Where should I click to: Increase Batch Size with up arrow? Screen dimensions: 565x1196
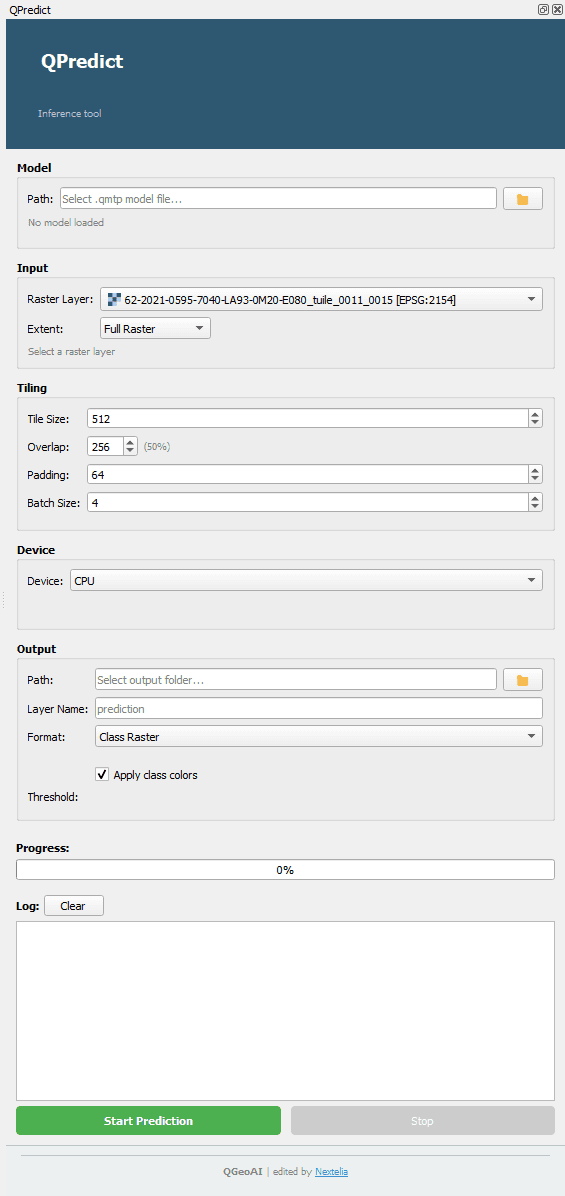tap(535, 497)
